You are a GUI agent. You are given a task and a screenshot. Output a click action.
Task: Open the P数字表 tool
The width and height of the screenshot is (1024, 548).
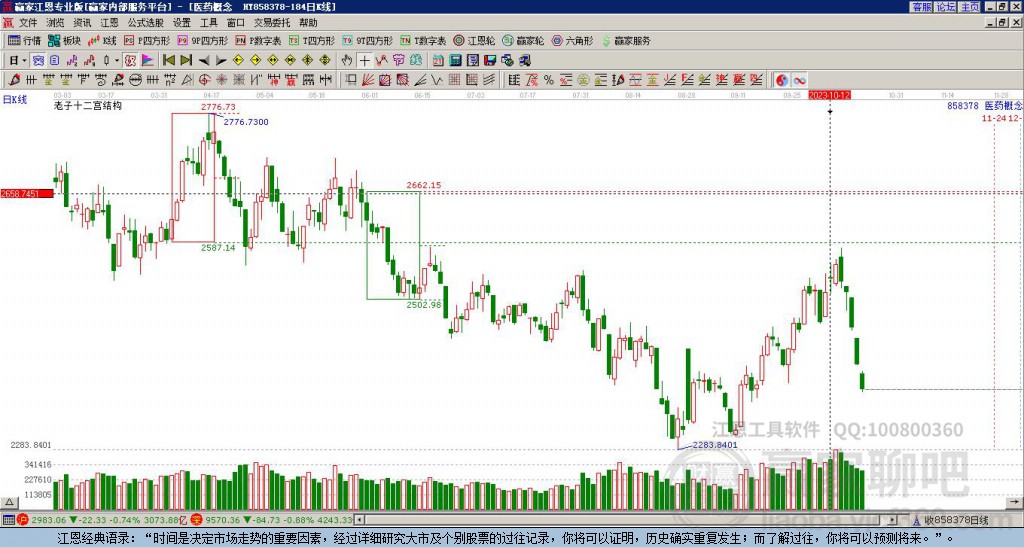[258, 40]
